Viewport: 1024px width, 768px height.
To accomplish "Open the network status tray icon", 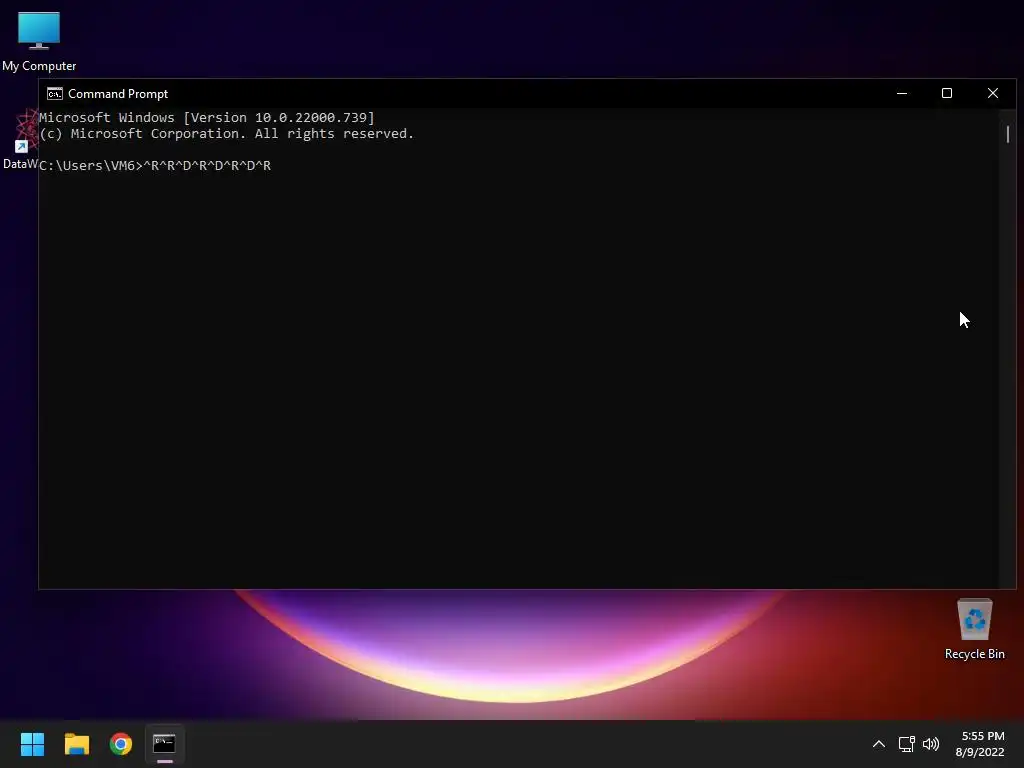I will (x=906, y=744).
